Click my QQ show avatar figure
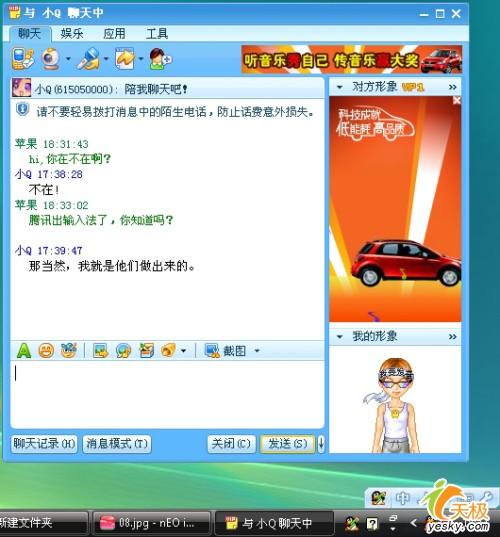The width and height of the screenshot is (500, 537). pyautogui.click(x=395, y=405)
